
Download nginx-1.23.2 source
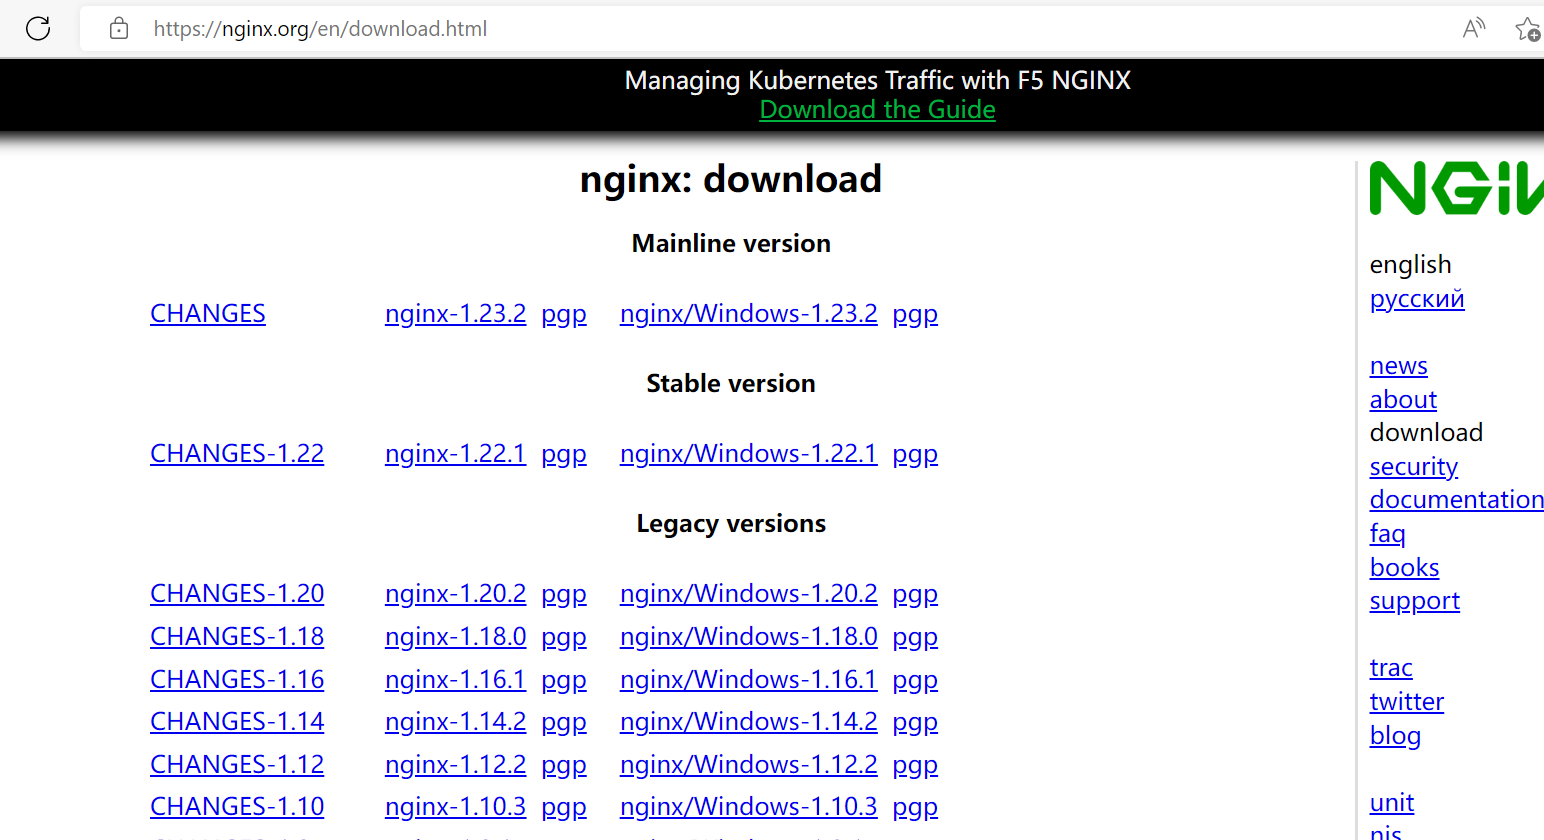coord(455,313)
